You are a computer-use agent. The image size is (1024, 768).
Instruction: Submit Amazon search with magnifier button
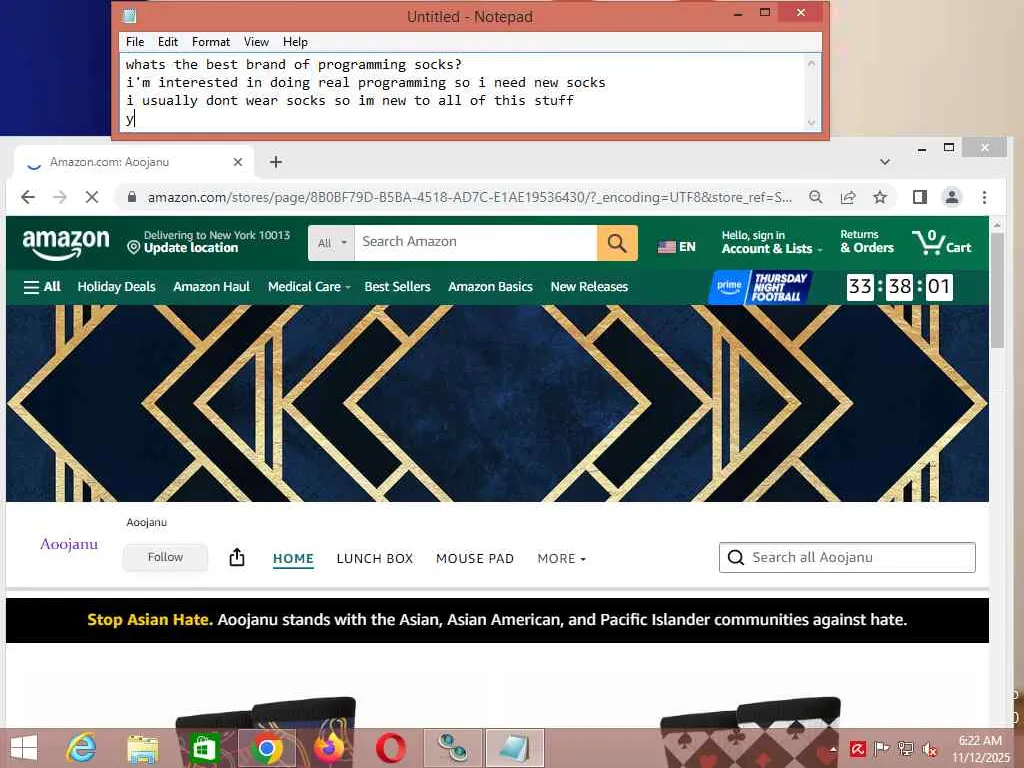click(x=617, y=243)
